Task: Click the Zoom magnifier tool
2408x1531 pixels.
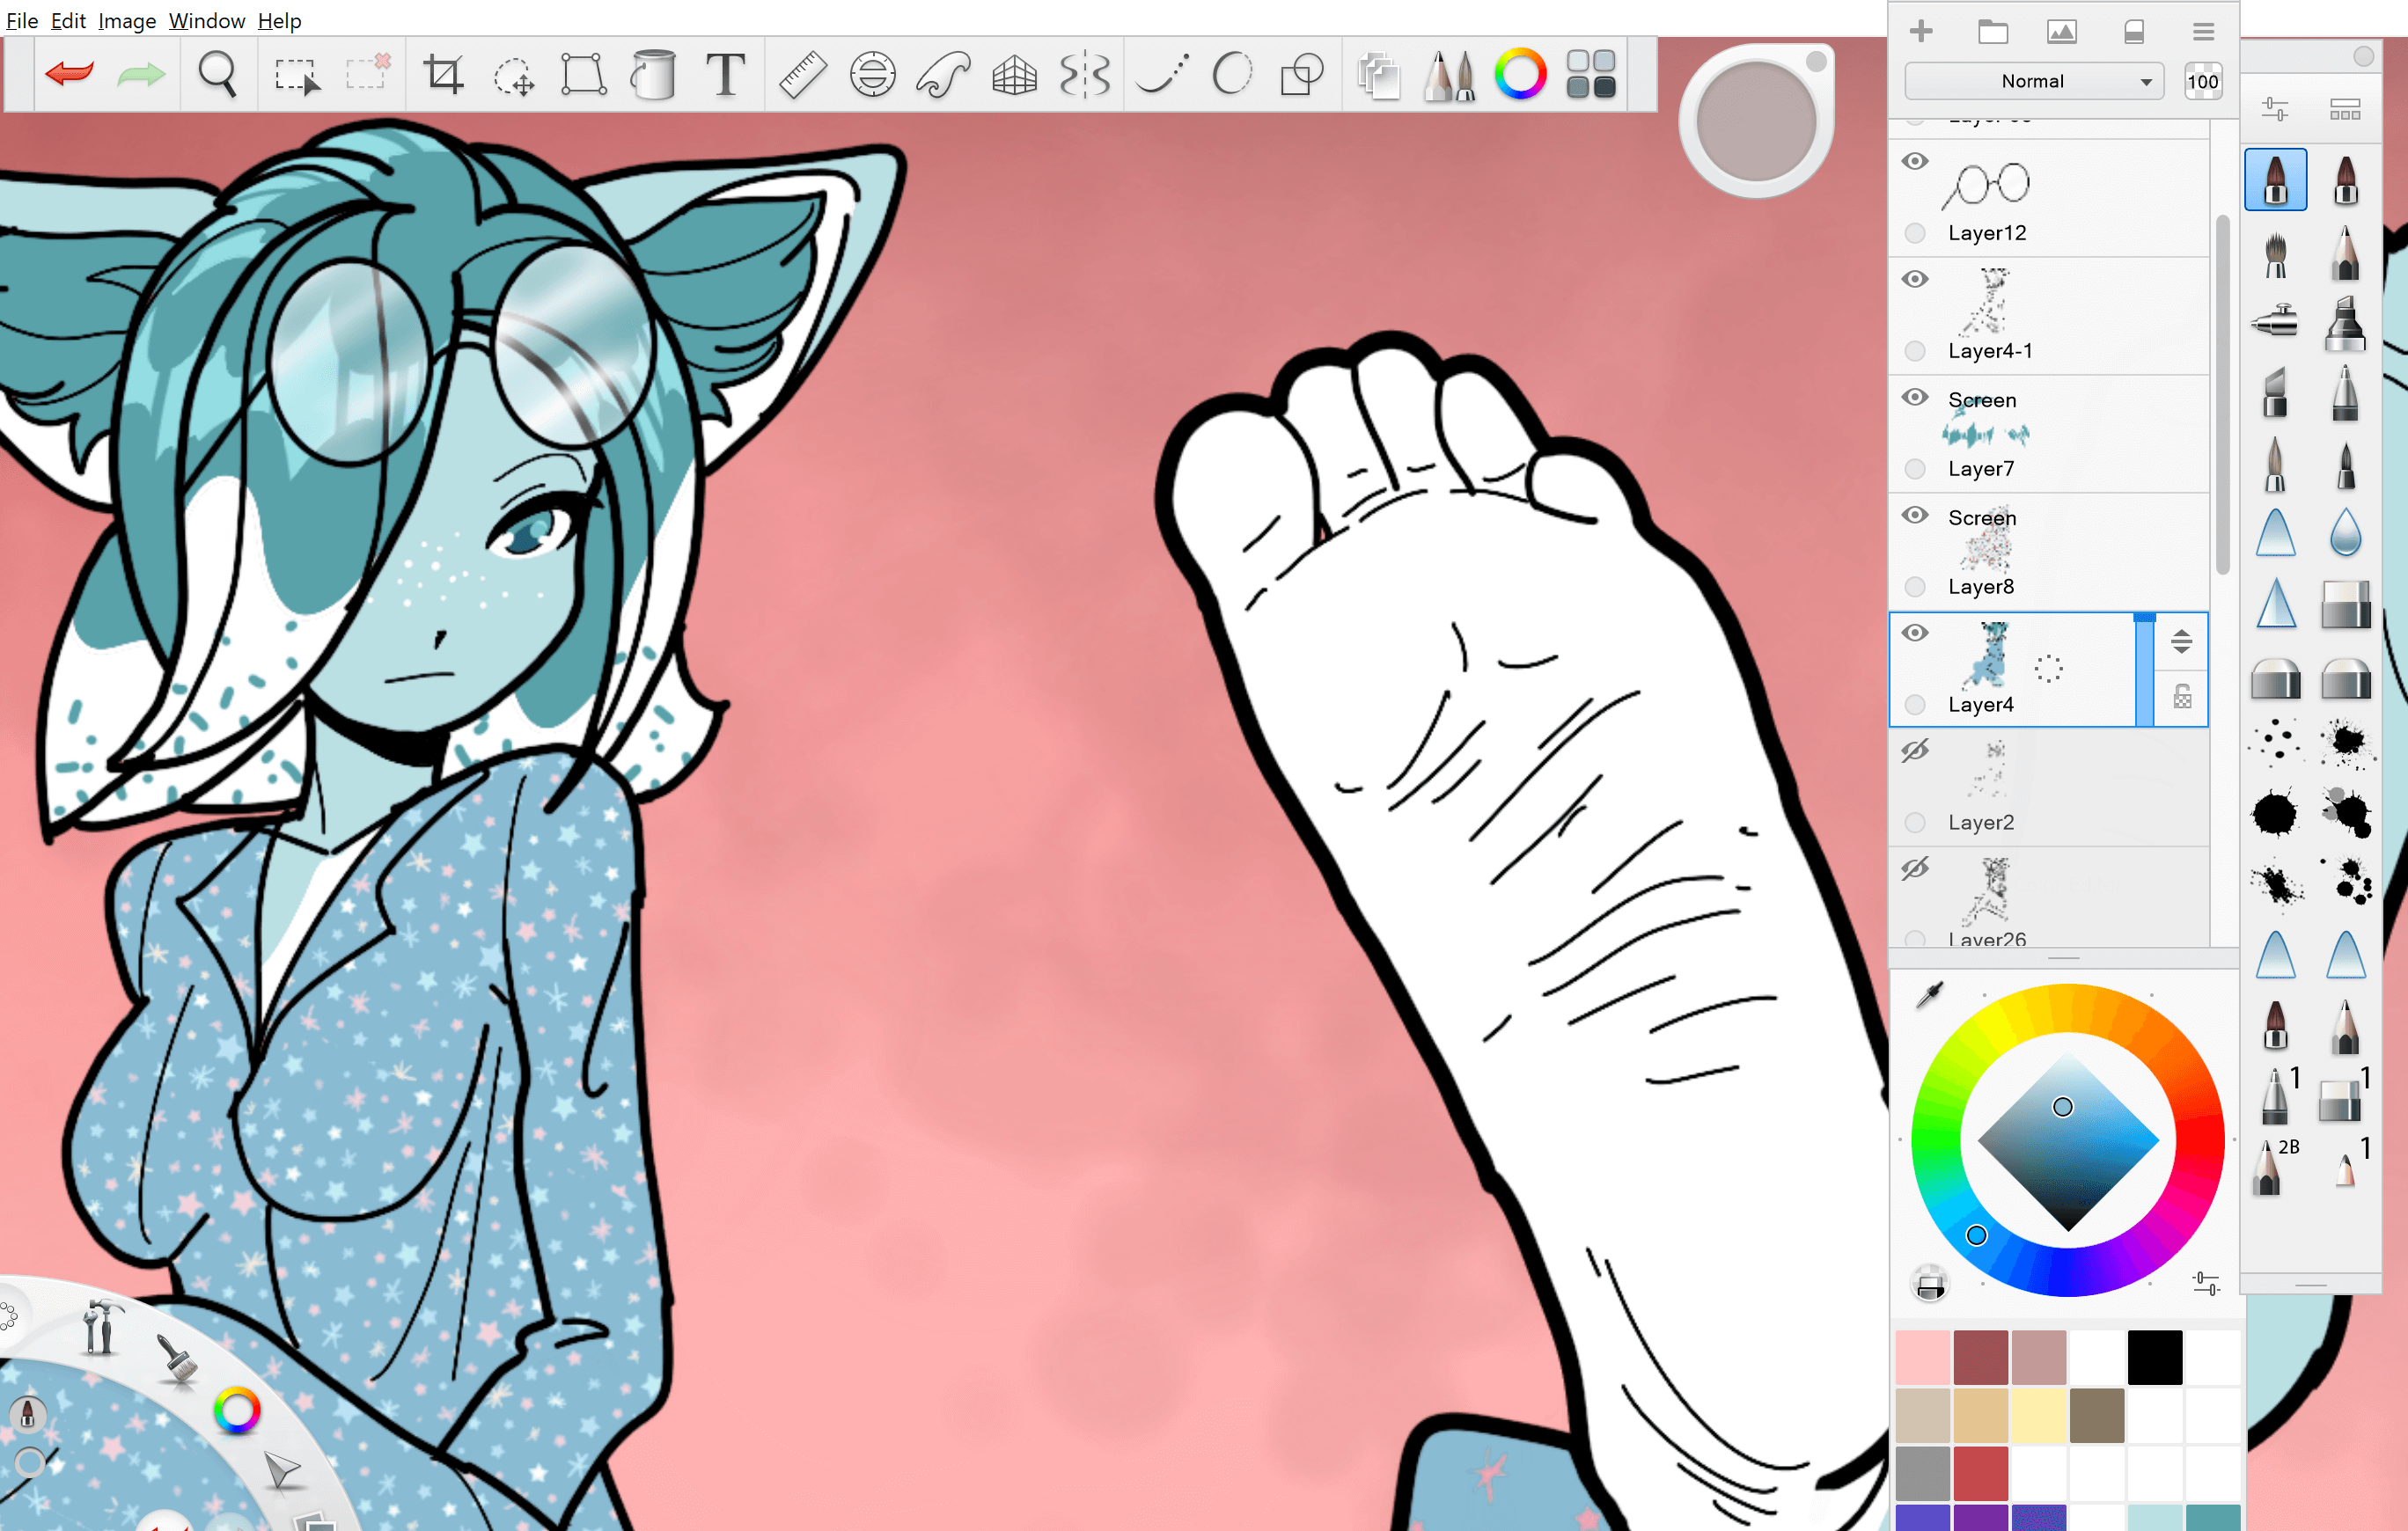Action: [217, 75]
